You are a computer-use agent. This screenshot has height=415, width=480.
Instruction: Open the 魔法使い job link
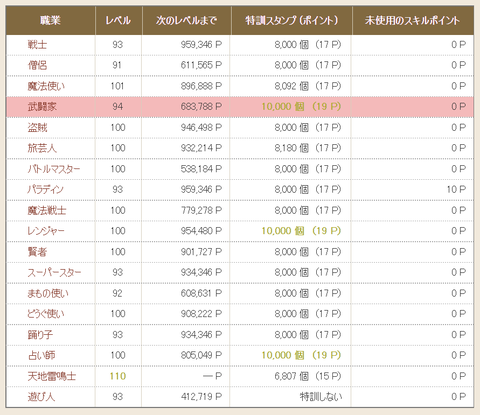(46, 86)
